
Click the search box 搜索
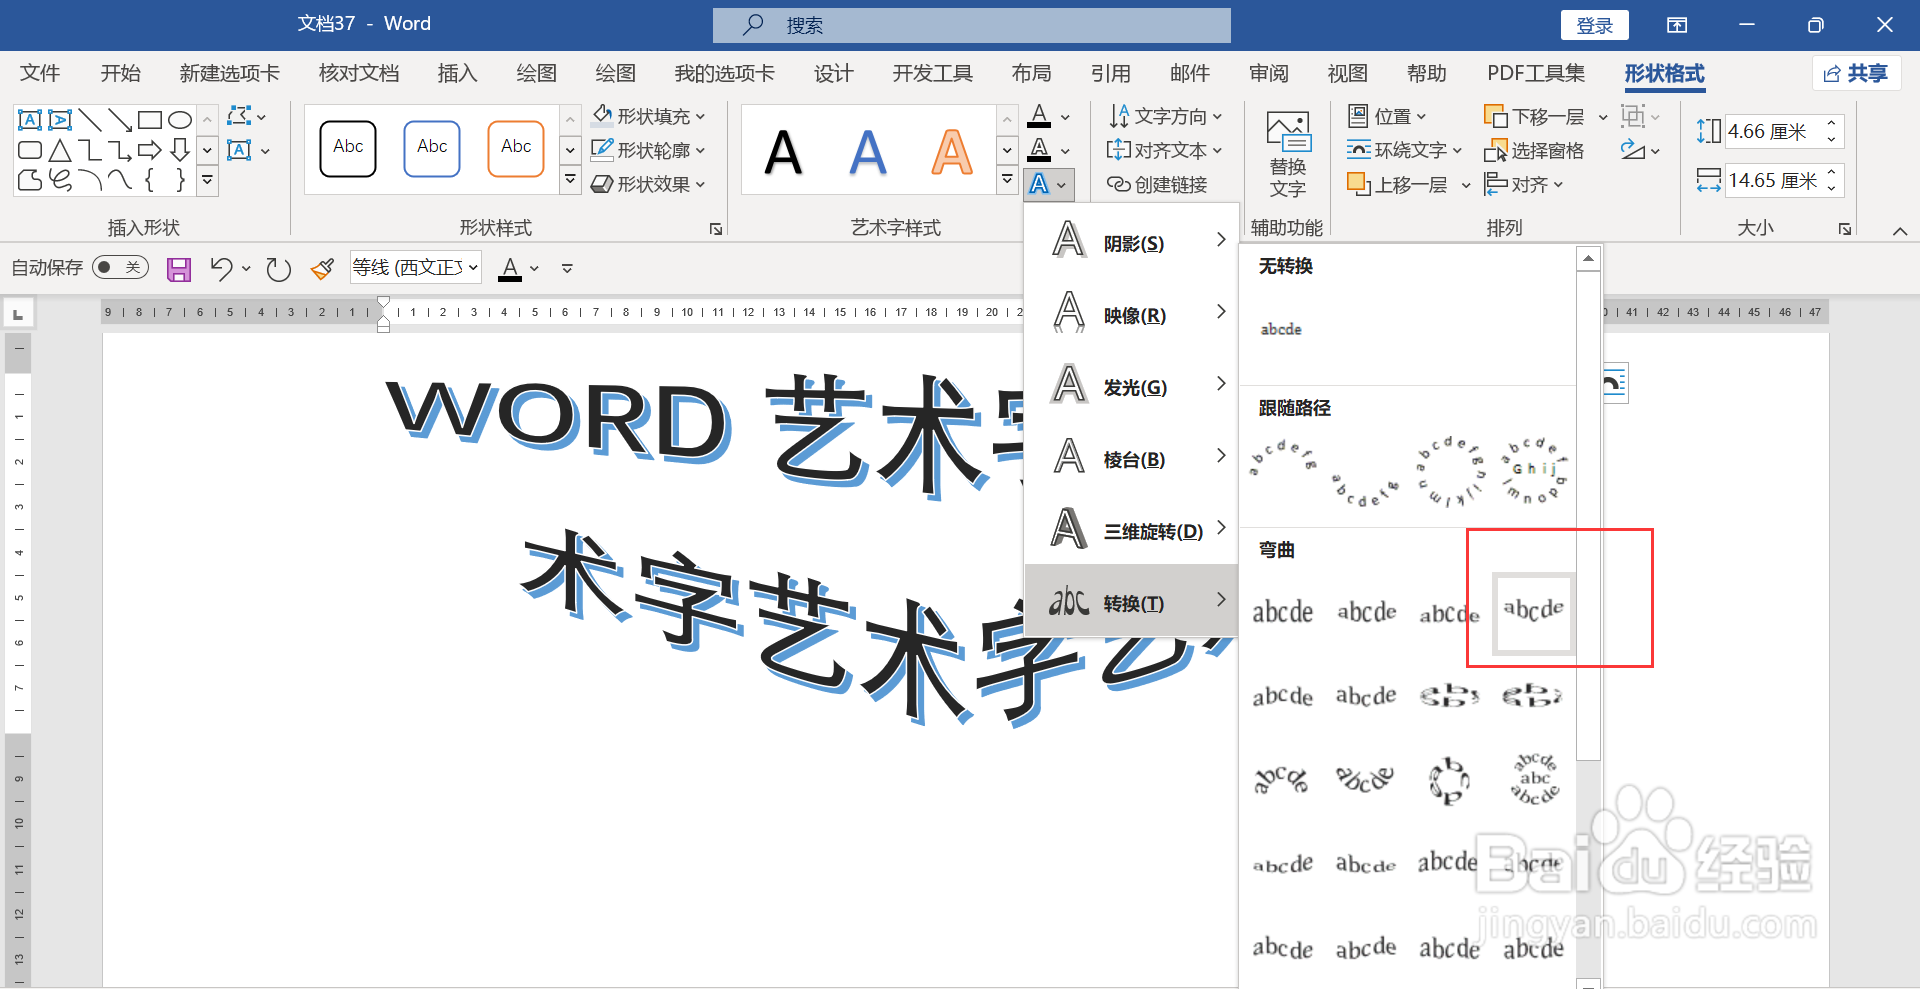[971, 25]
